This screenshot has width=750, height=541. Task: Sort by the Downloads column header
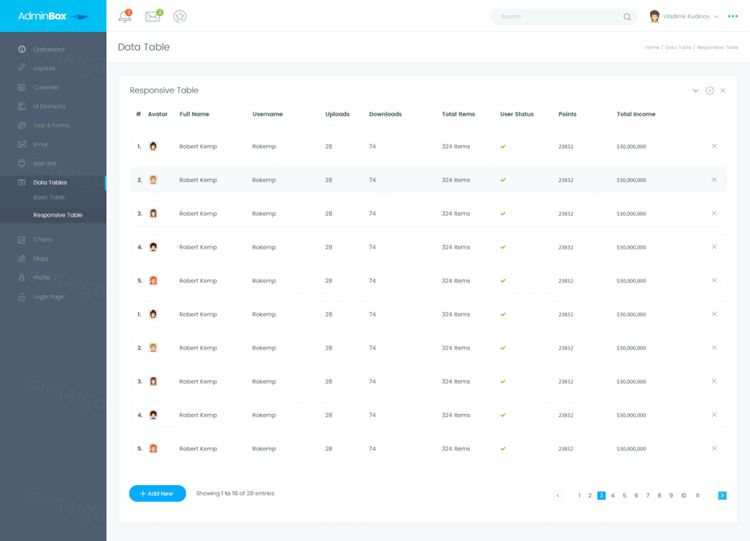point(385,114)
